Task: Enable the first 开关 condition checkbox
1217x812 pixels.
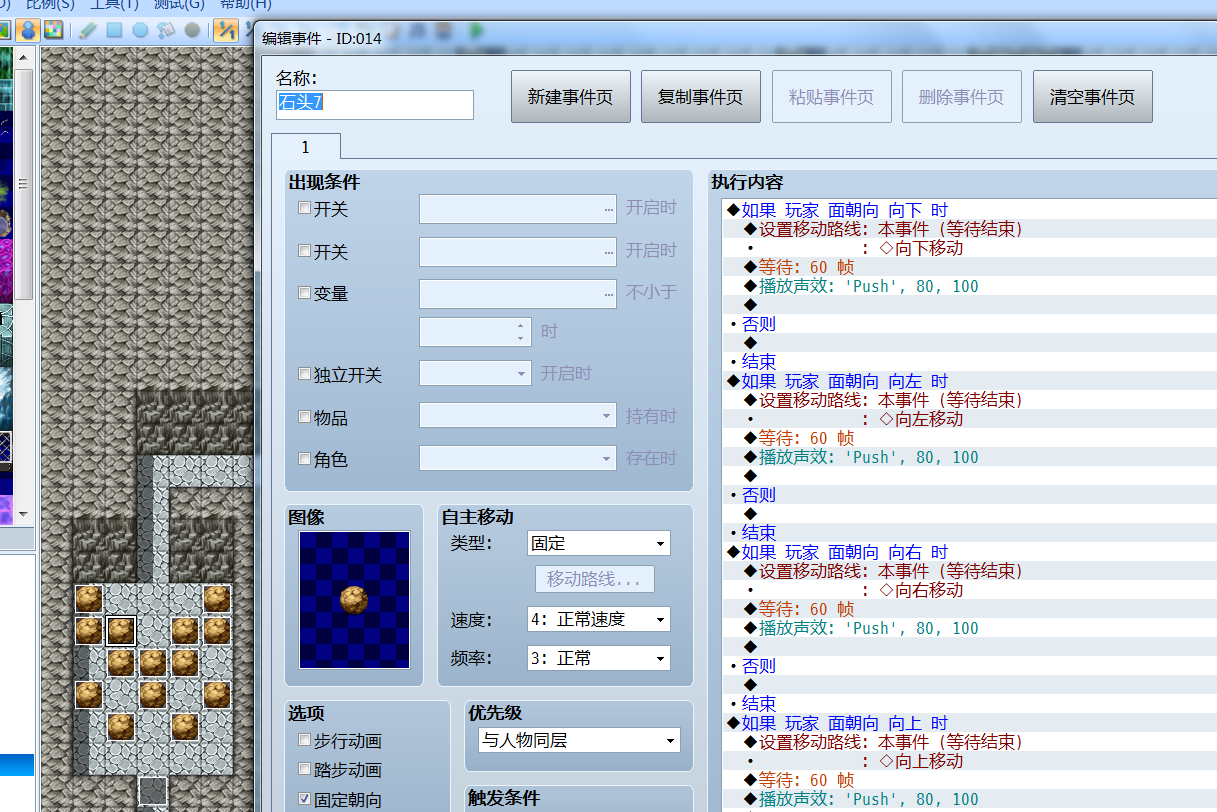Action: coord(304,208)
